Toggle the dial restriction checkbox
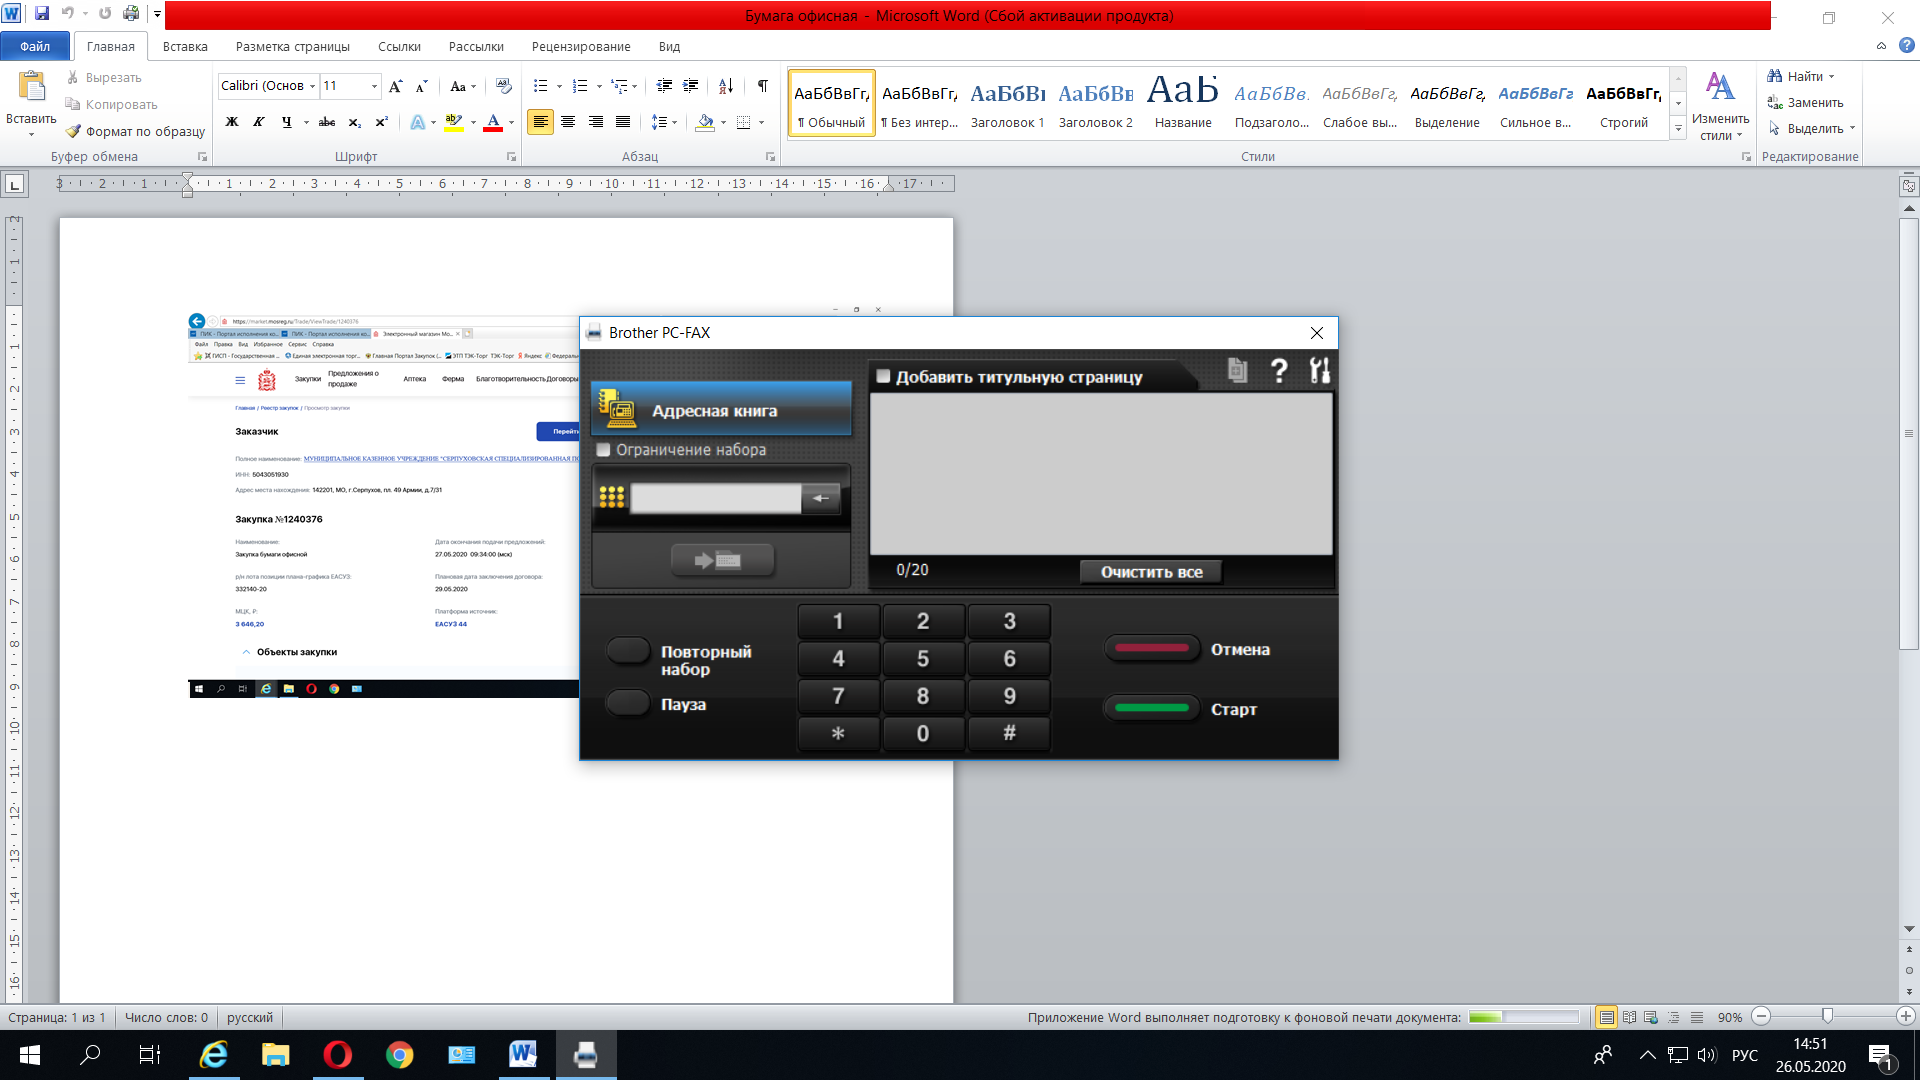This screenshot has width=1920, height=1080. tap(603, 450)
